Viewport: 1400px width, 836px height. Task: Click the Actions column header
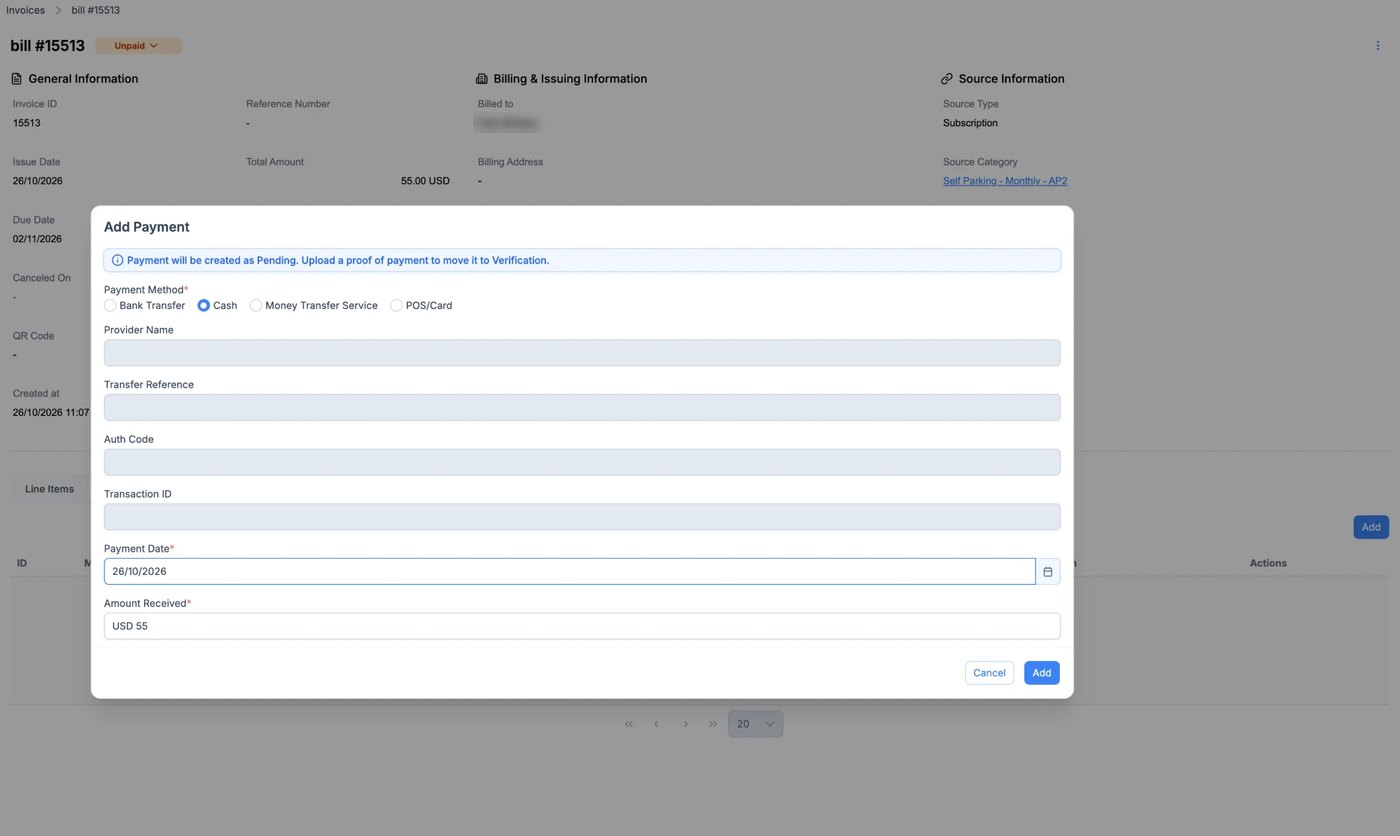tap(1268, 563)
